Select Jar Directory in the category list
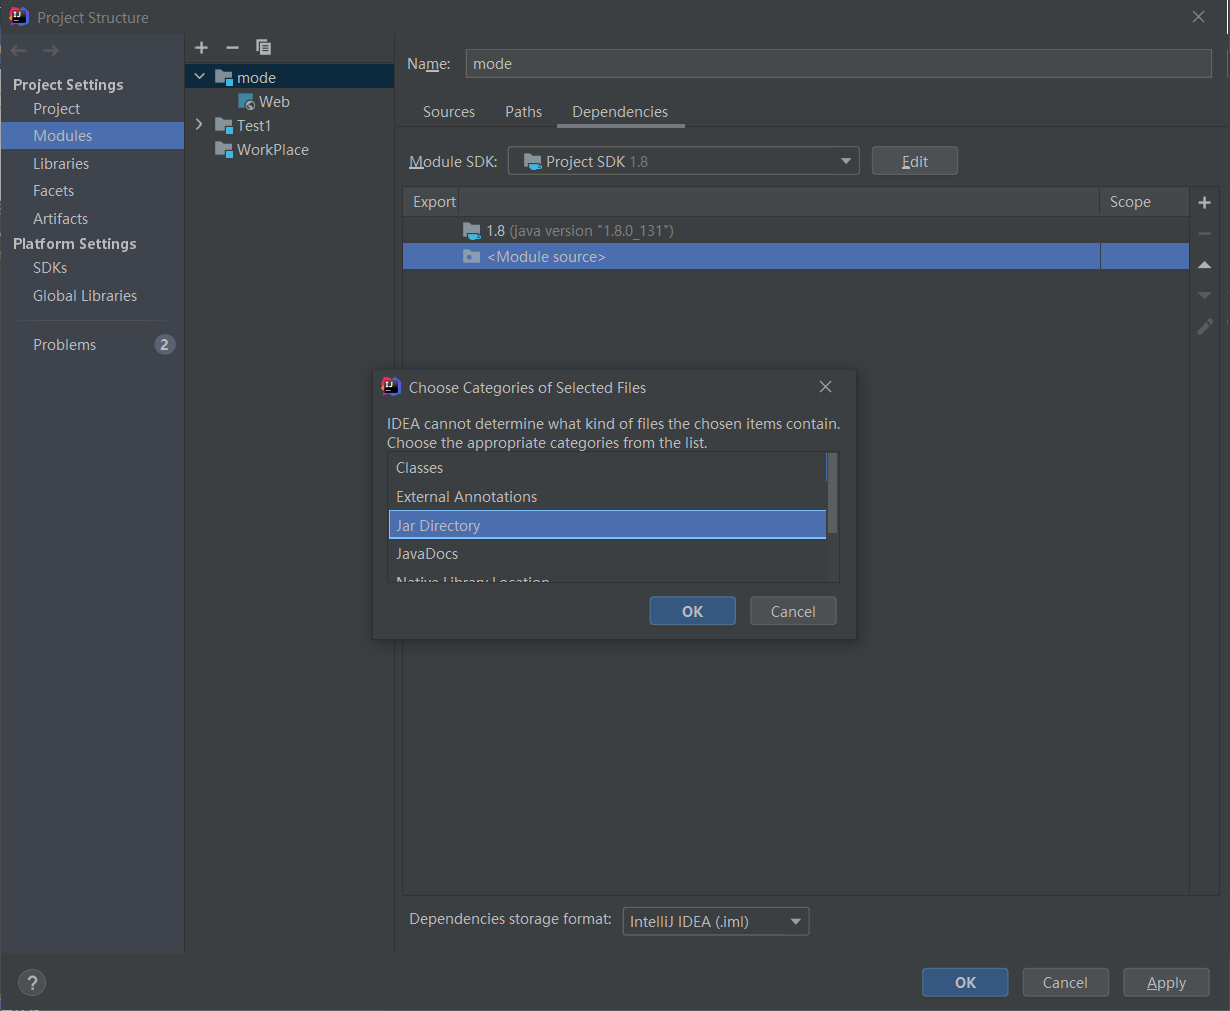This screenshot has height=1011, width=1230. tap(607, 525)
